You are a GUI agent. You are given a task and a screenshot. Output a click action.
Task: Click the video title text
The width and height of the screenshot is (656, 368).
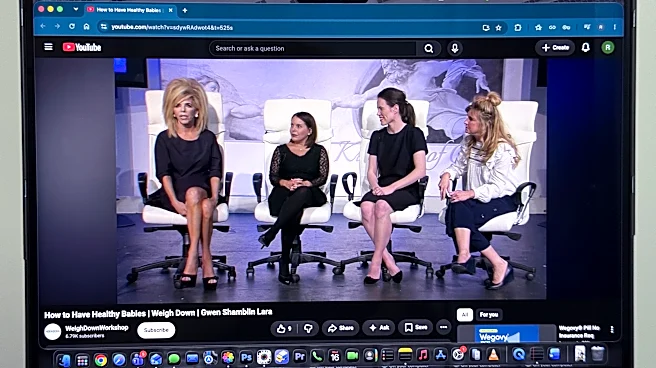pos(158,313)
